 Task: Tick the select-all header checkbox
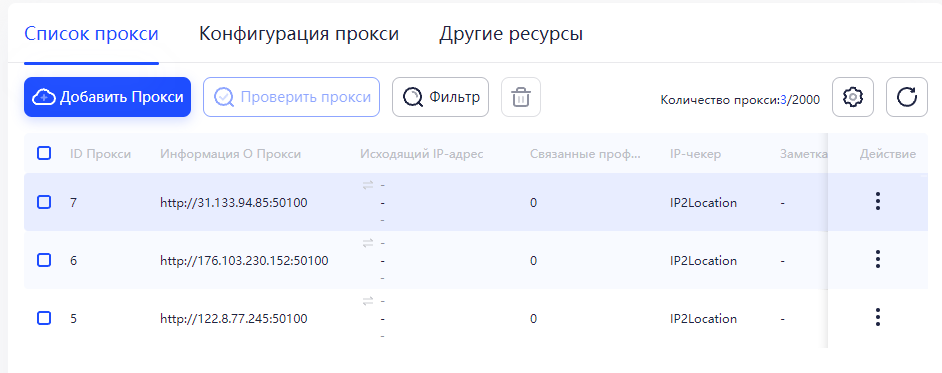click(x=44, y=153)
